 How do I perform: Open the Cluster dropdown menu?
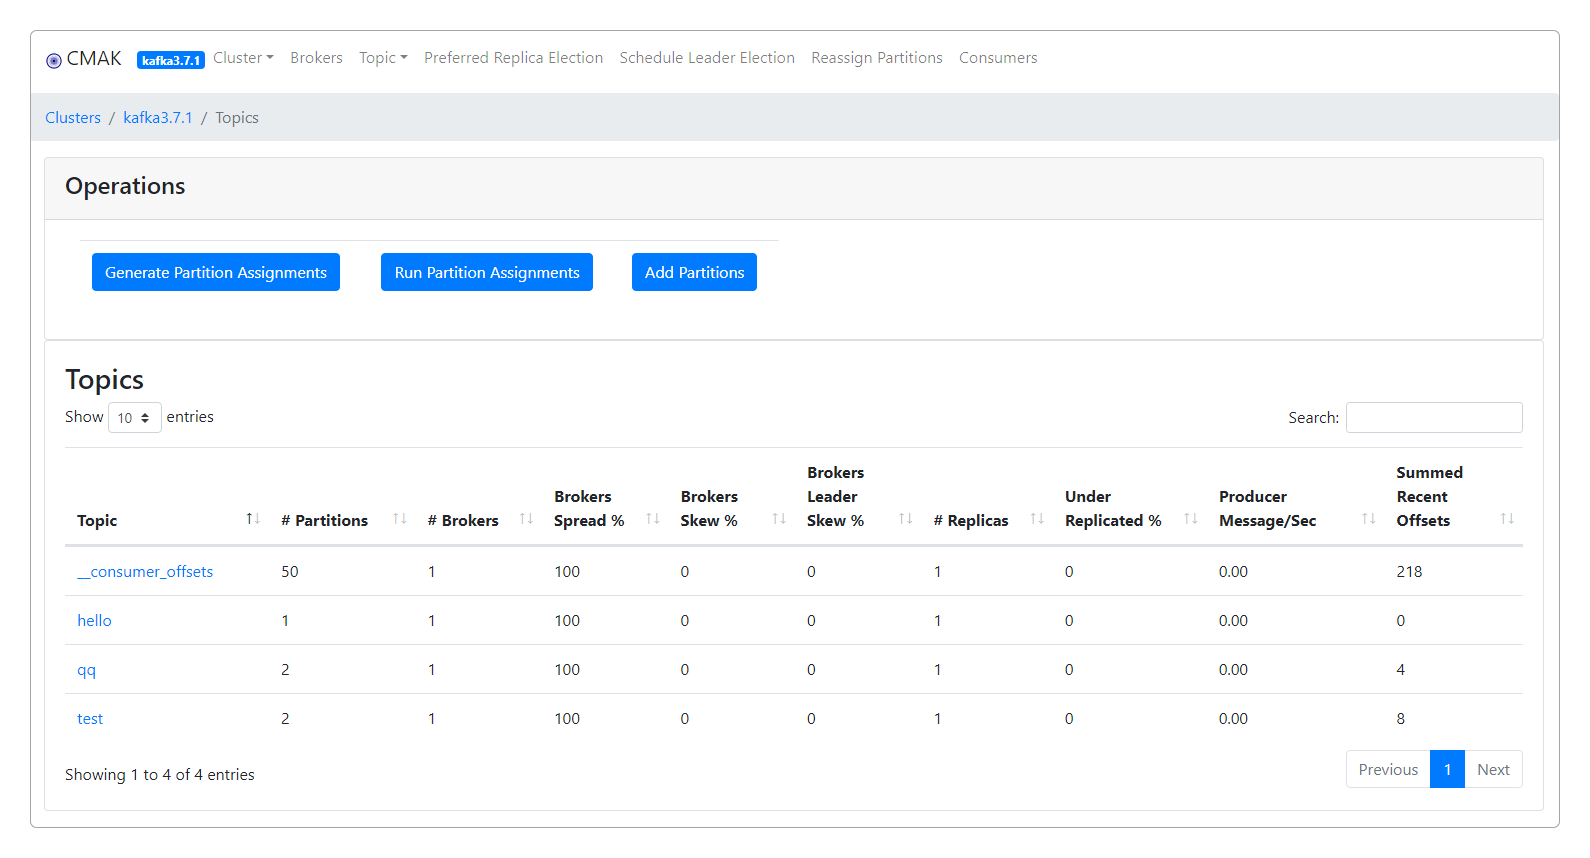(x=243, y=58)
